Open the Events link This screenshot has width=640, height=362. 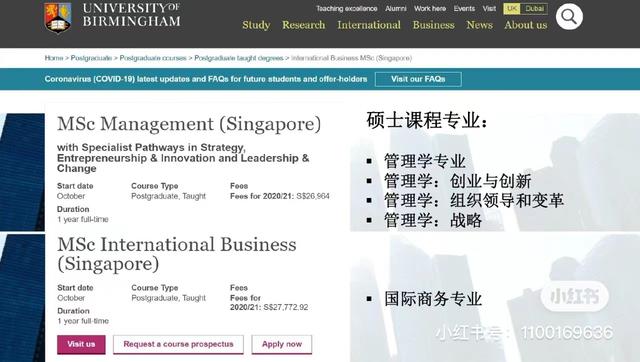464,9
